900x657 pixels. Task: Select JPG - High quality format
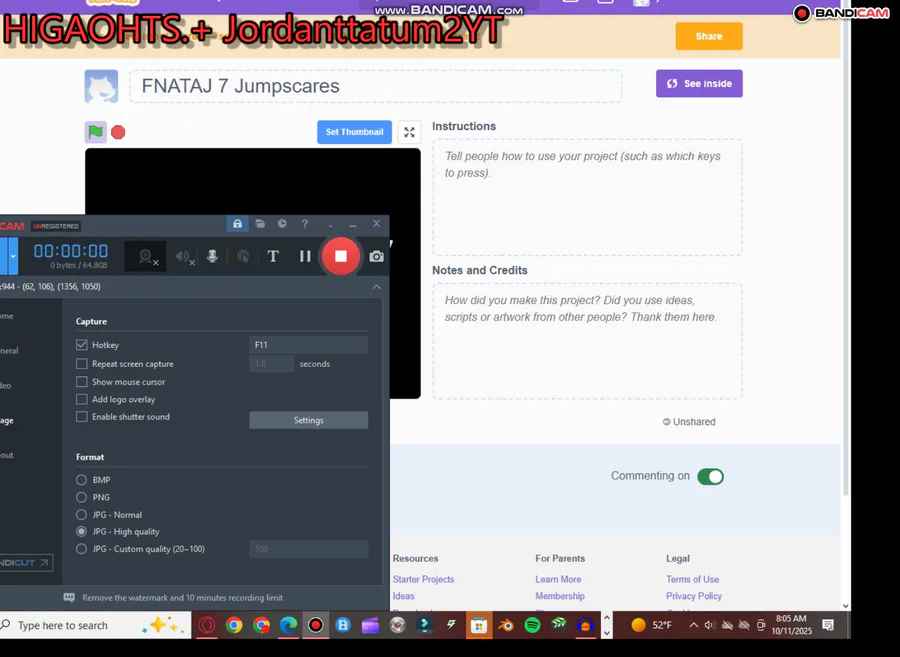click(82, 531)
